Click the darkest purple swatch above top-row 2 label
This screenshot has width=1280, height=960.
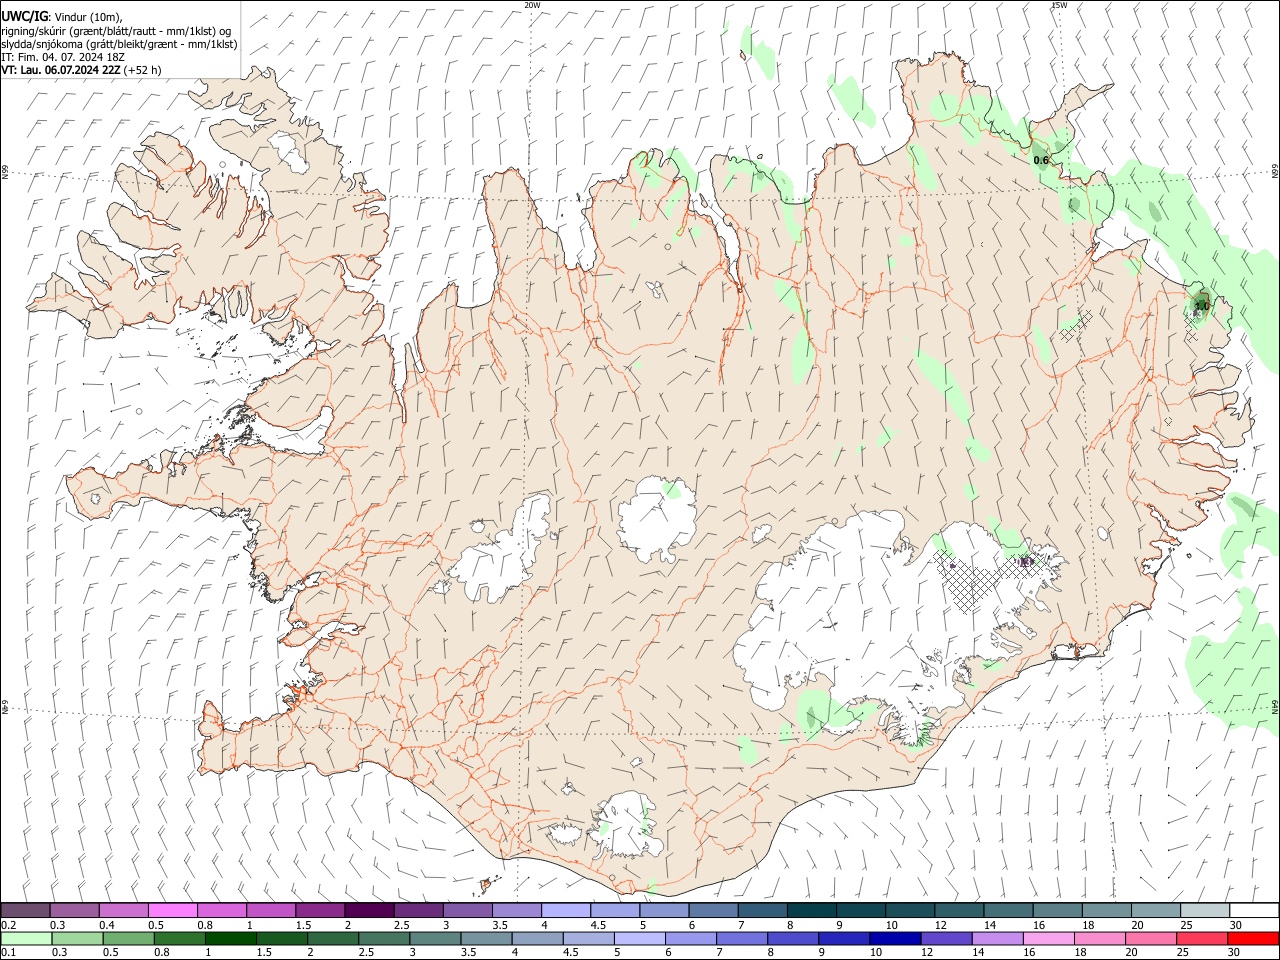pyautogui.click(x=369, y=910)
